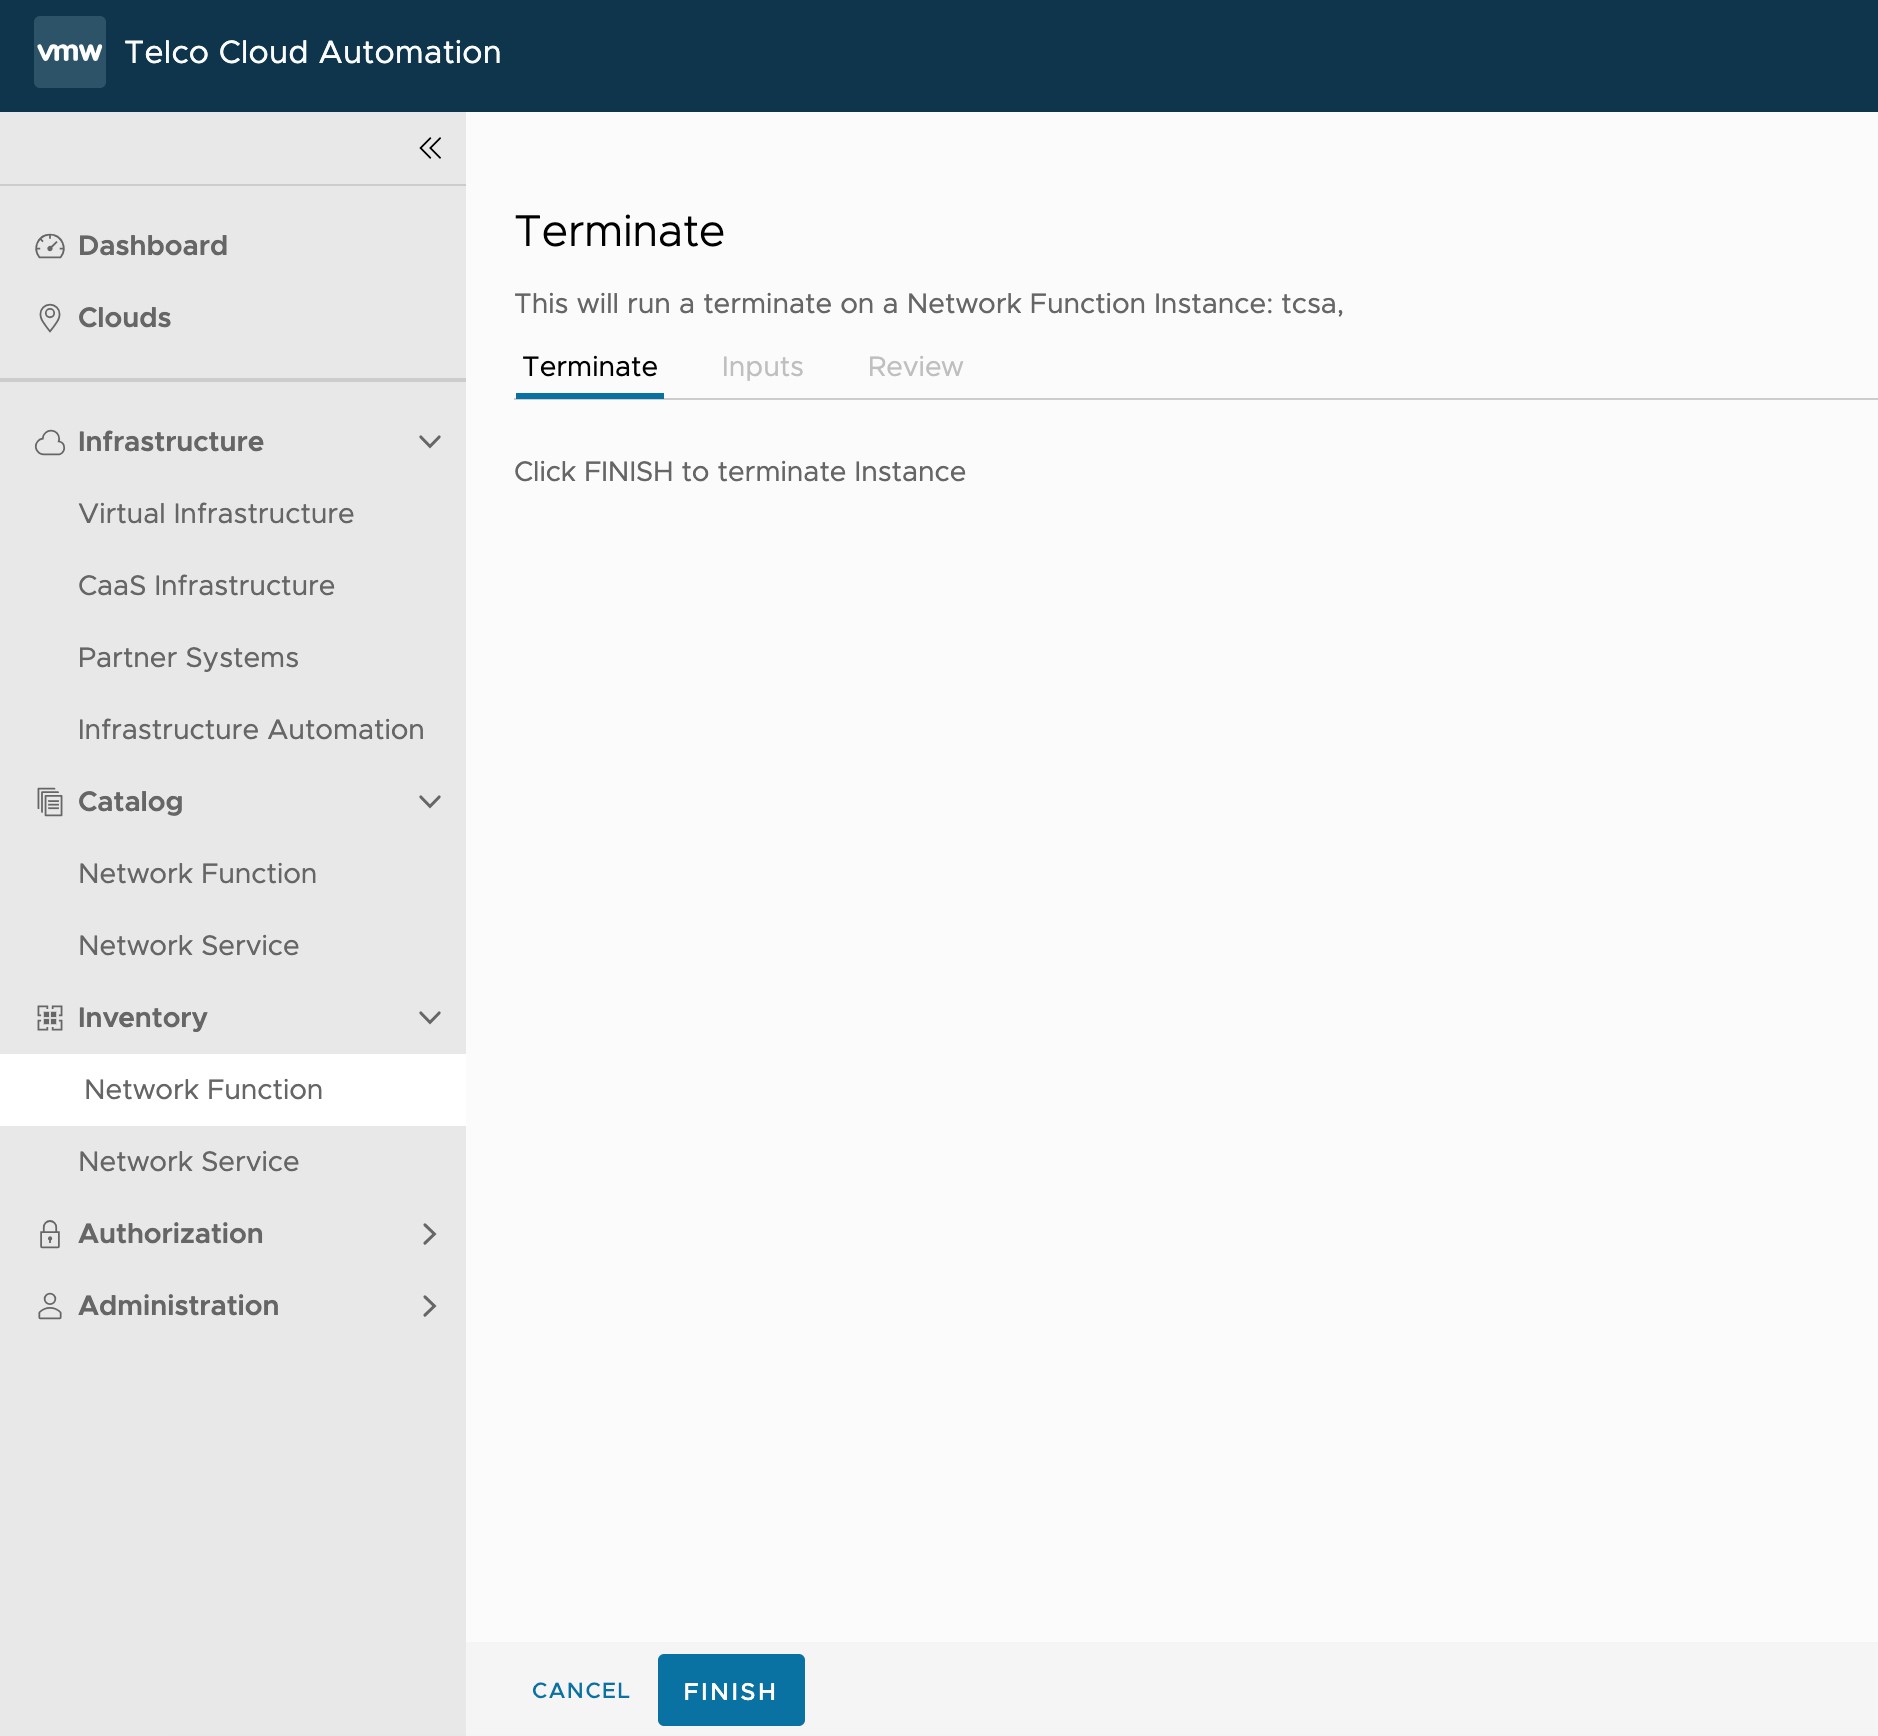
Task: Select the Terminate wizard tab
Action: coord(590,367)
